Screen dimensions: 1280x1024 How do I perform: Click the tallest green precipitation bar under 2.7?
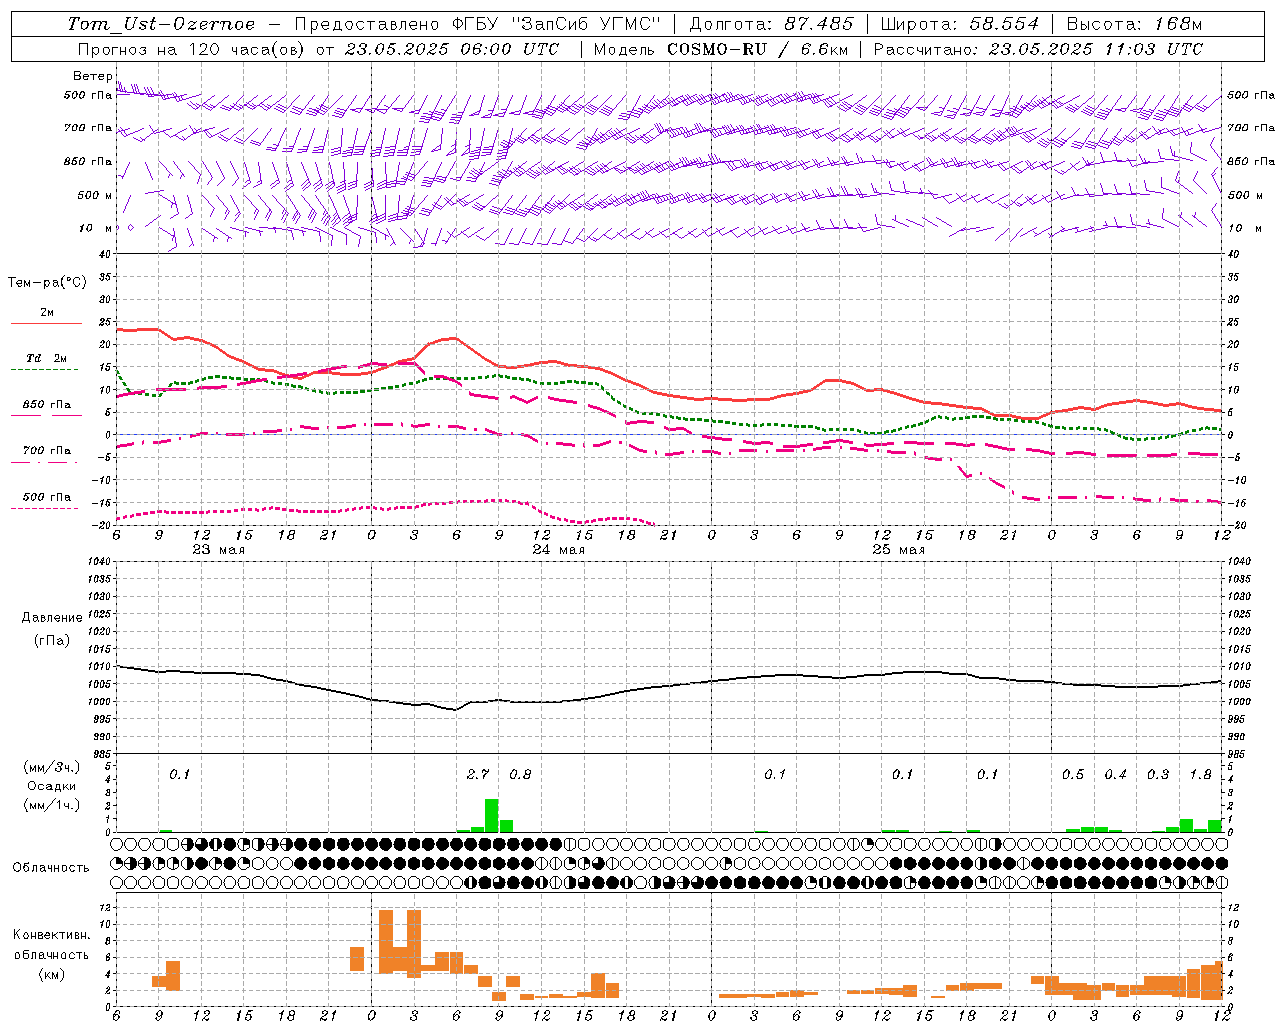click(492, 815)
